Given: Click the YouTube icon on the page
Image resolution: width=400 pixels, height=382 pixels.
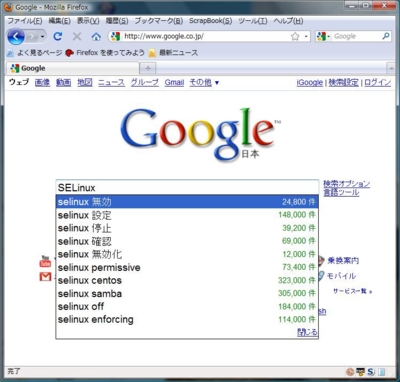Looking at the screenshot, I should (x=45, y=261).
